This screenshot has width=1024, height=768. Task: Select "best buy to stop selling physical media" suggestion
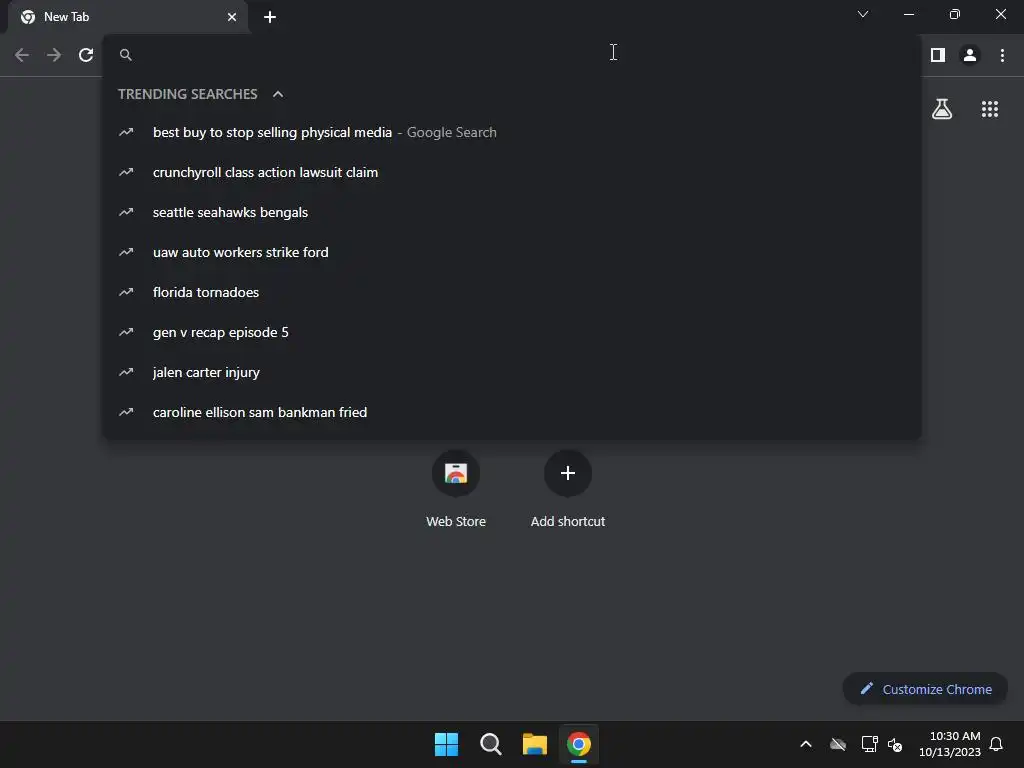[x=512, y=133]
